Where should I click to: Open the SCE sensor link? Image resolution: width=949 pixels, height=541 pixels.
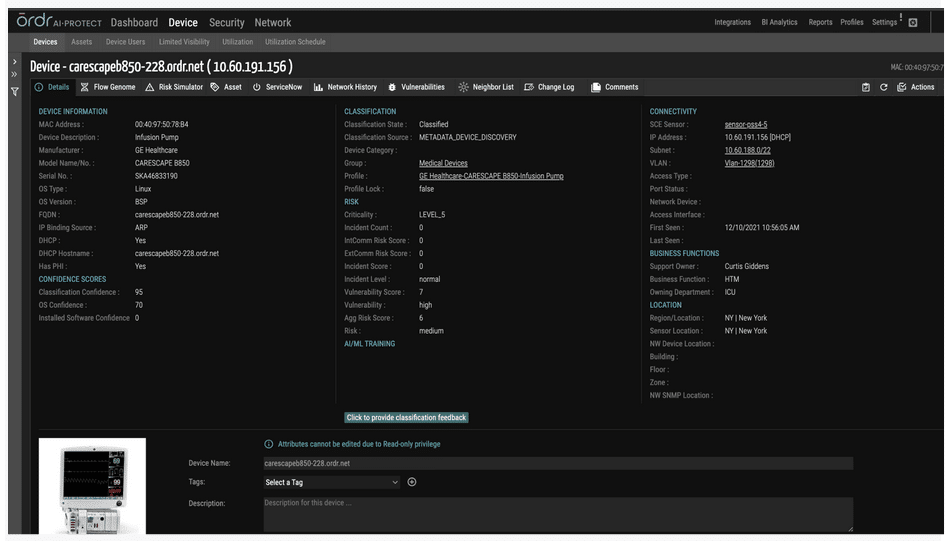[746, 125]
